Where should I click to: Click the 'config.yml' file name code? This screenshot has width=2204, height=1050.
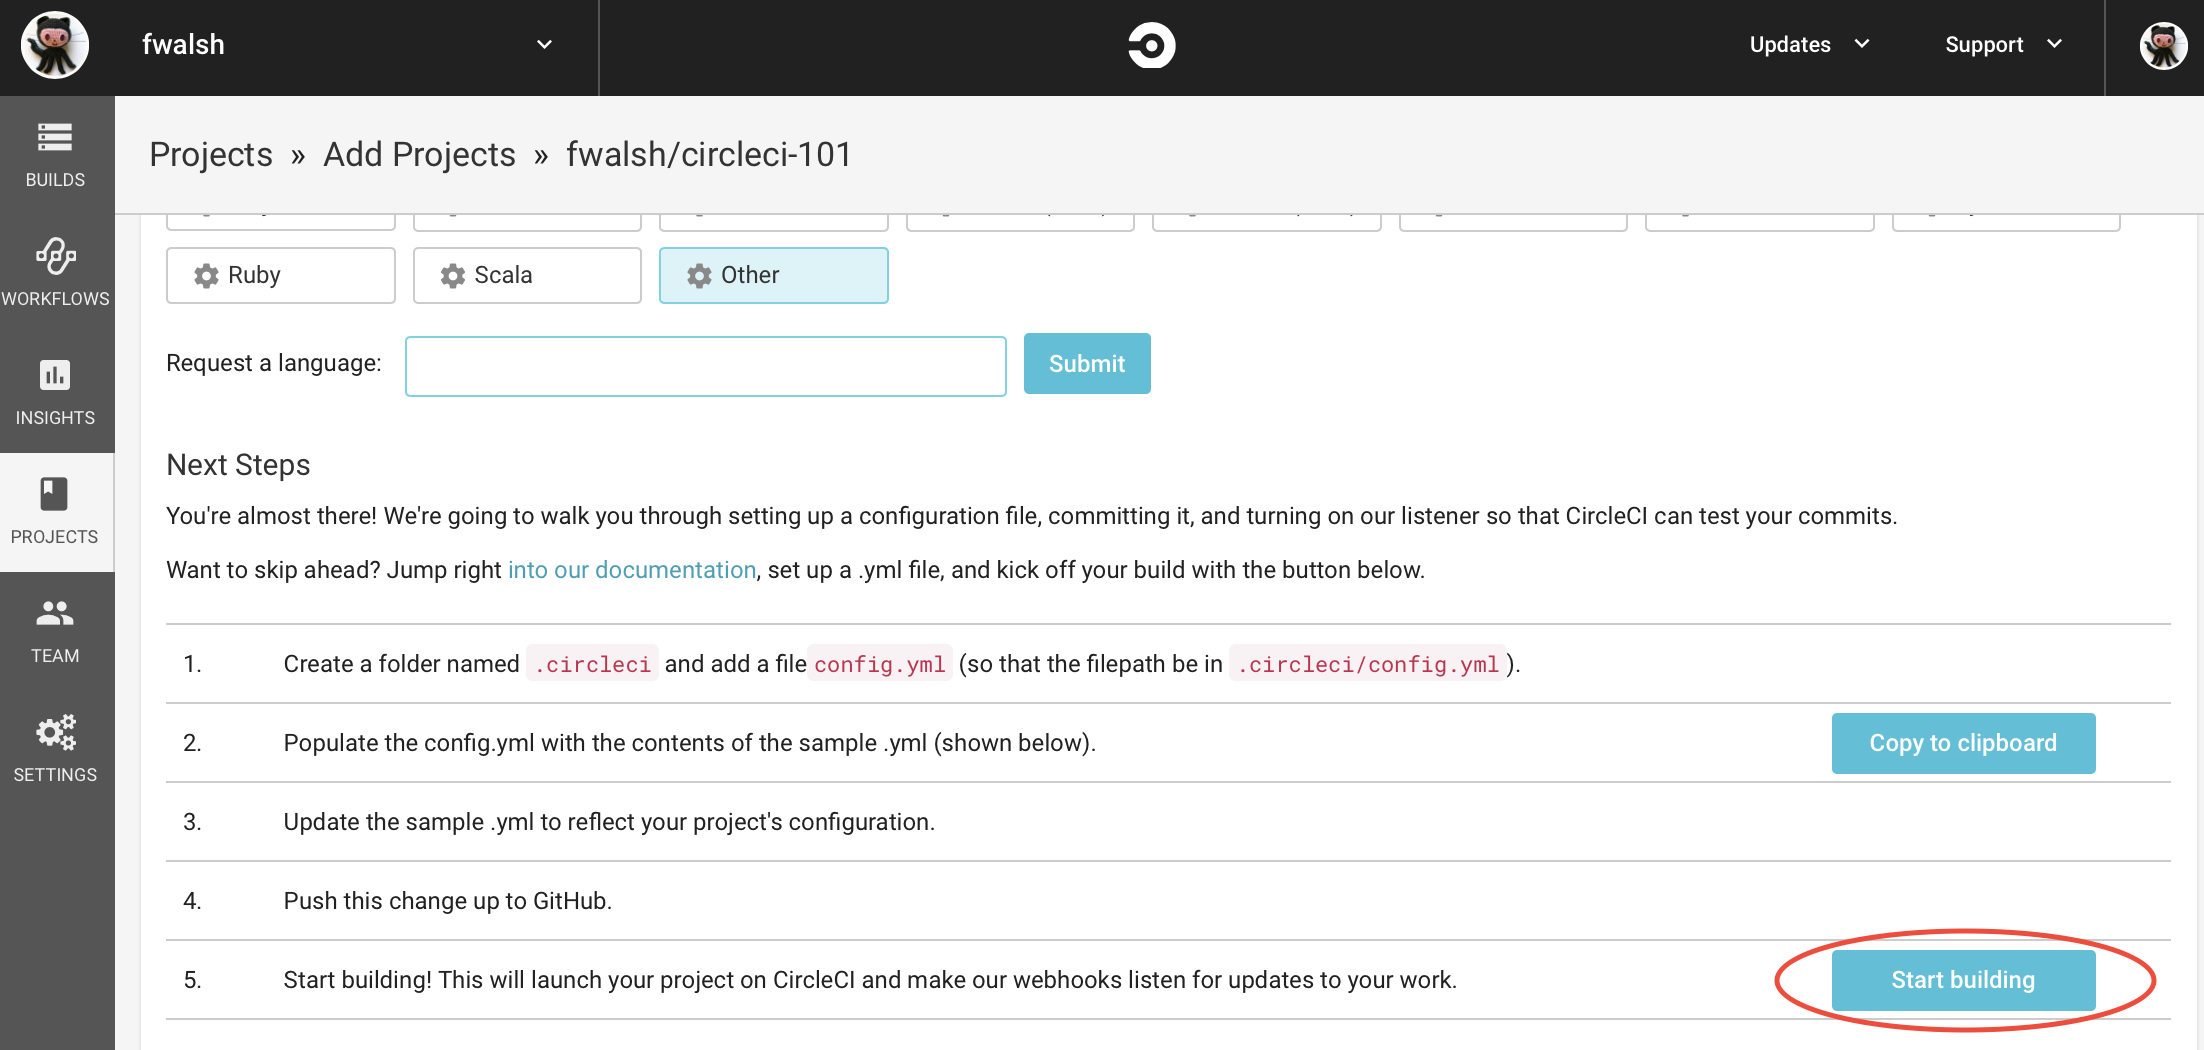880,664
